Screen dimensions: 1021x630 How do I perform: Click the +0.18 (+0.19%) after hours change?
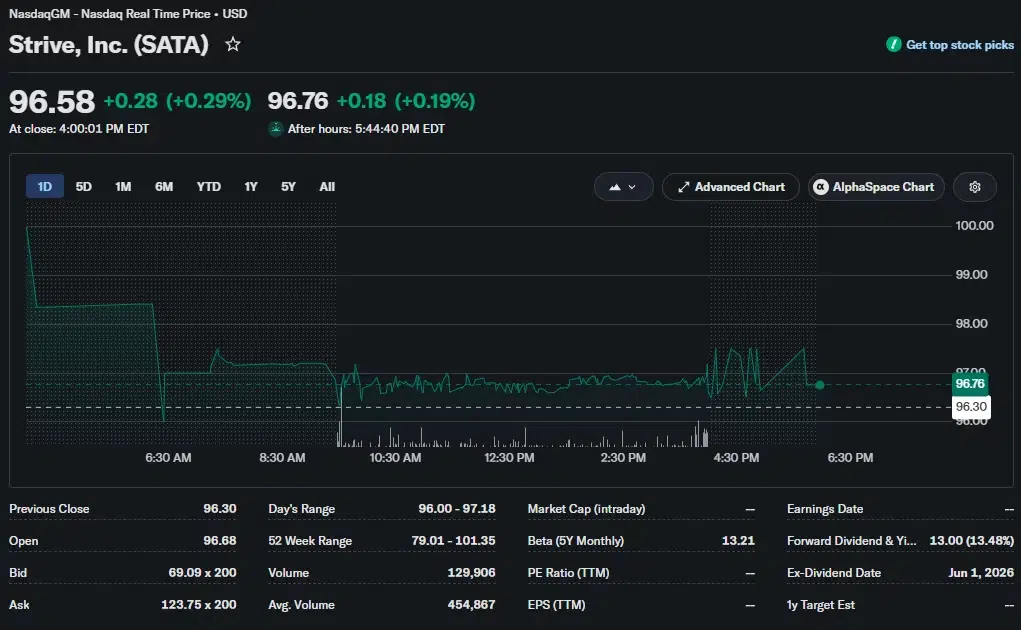pyautogui.click(x=406, y=101)
